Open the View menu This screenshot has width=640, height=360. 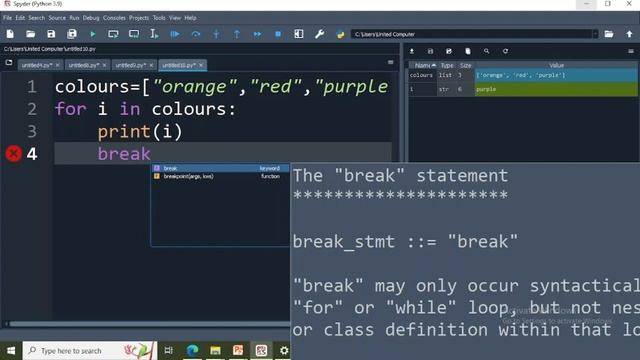point(175,18)
